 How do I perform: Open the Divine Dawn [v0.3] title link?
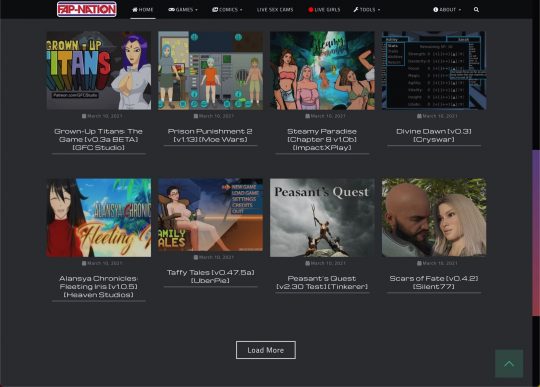[434, 135]
